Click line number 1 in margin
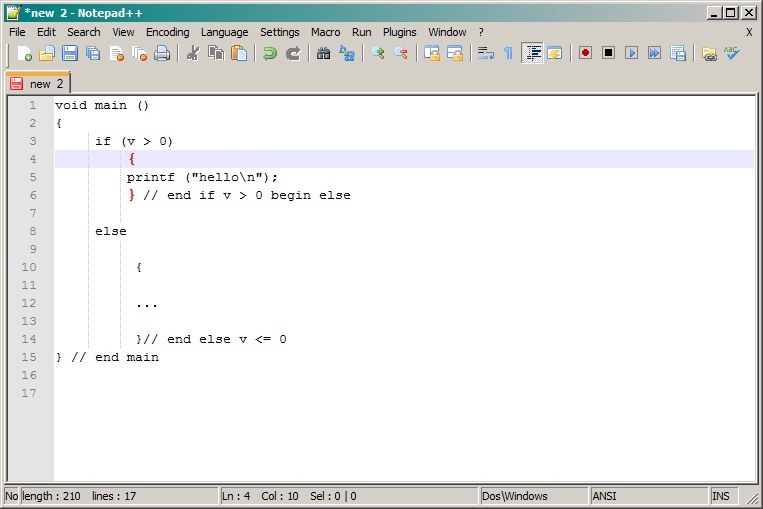Screen dimensions: 763x509 point(33,105)
